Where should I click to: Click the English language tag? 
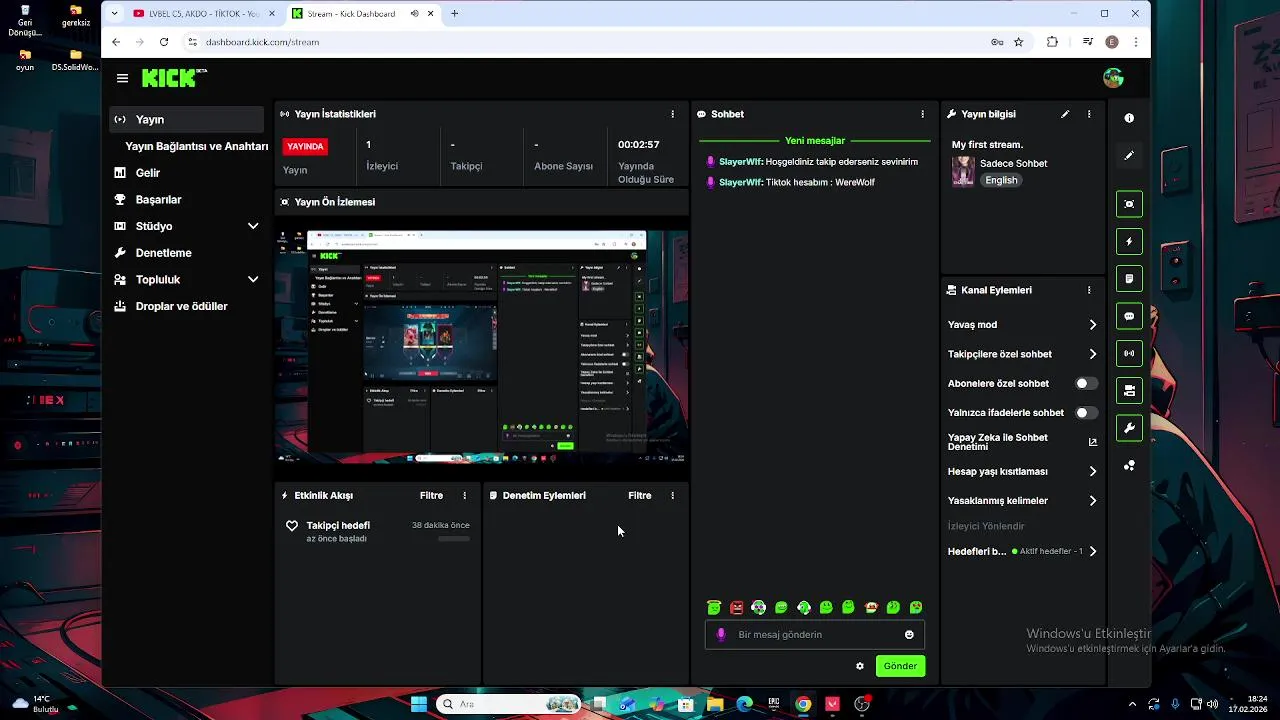[1001, 180]
